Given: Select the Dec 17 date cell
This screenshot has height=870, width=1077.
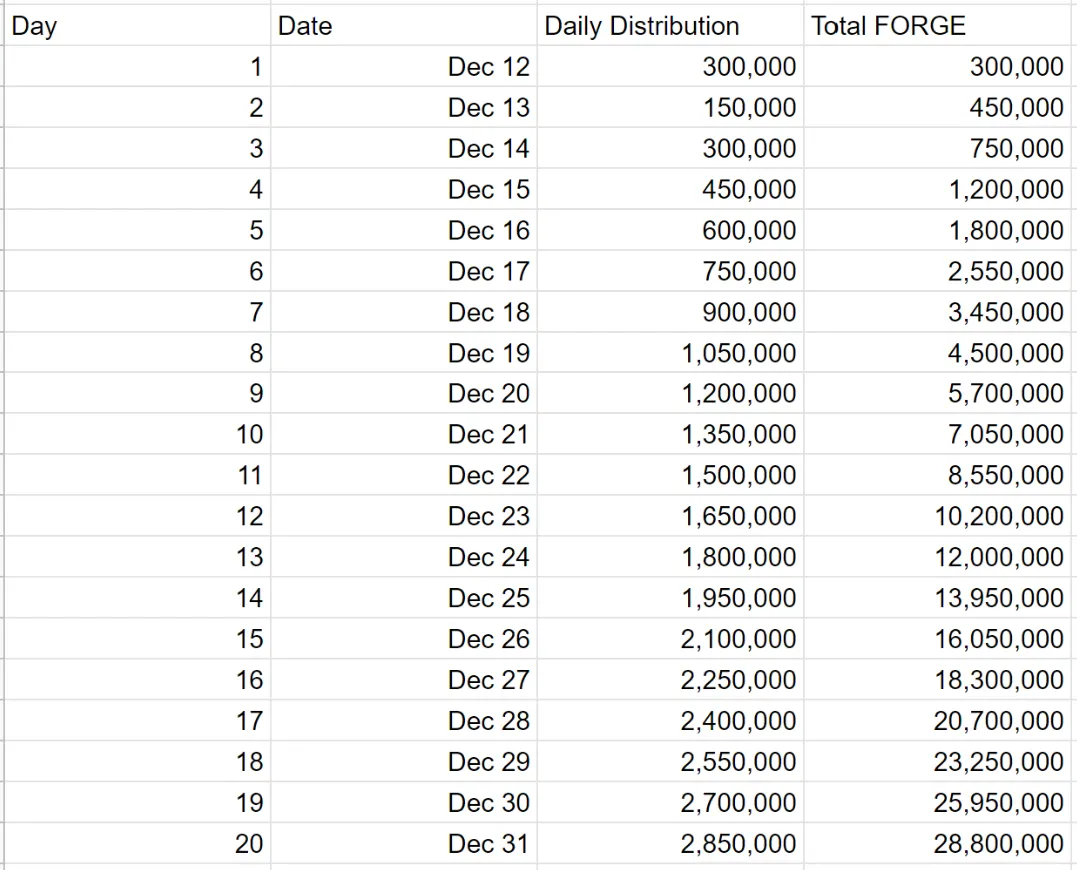Looking at the screenshot, I should pos(404,271).
